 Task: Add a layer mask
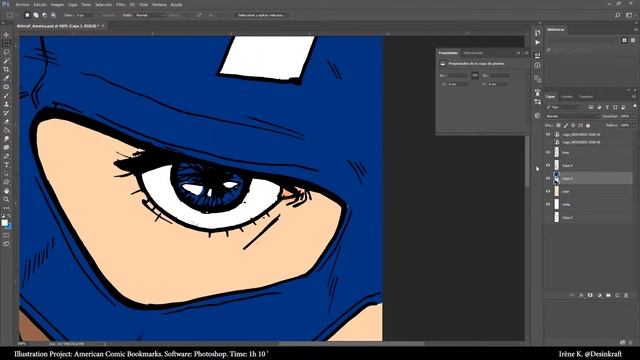[x=590, y=295]
